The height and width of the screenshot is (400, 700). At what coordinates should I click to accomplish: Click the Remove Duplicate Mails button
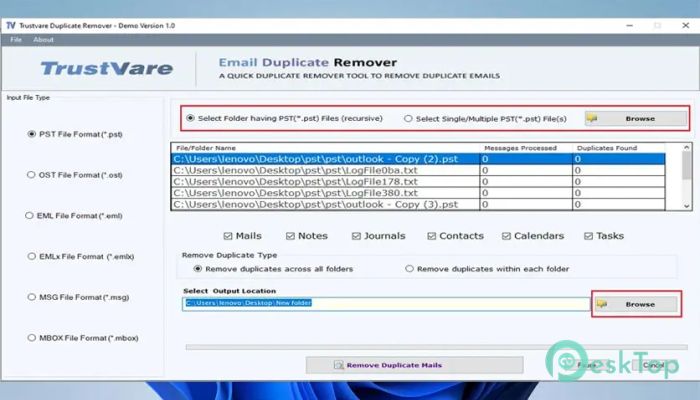point(414,365)
